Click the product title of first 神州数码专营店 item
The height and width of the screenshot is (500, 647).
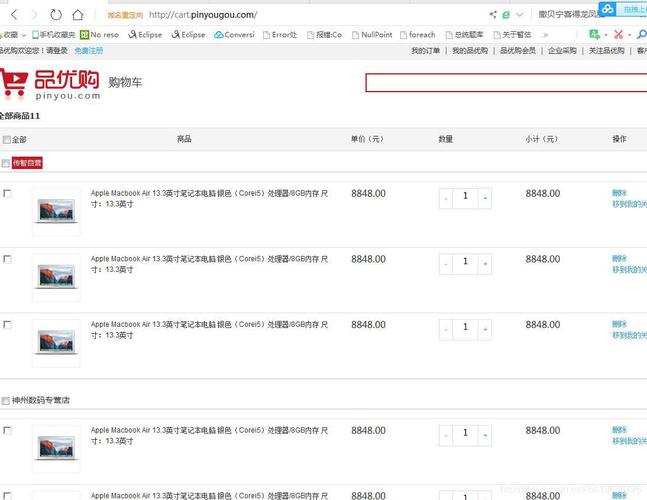coord(209,435)
